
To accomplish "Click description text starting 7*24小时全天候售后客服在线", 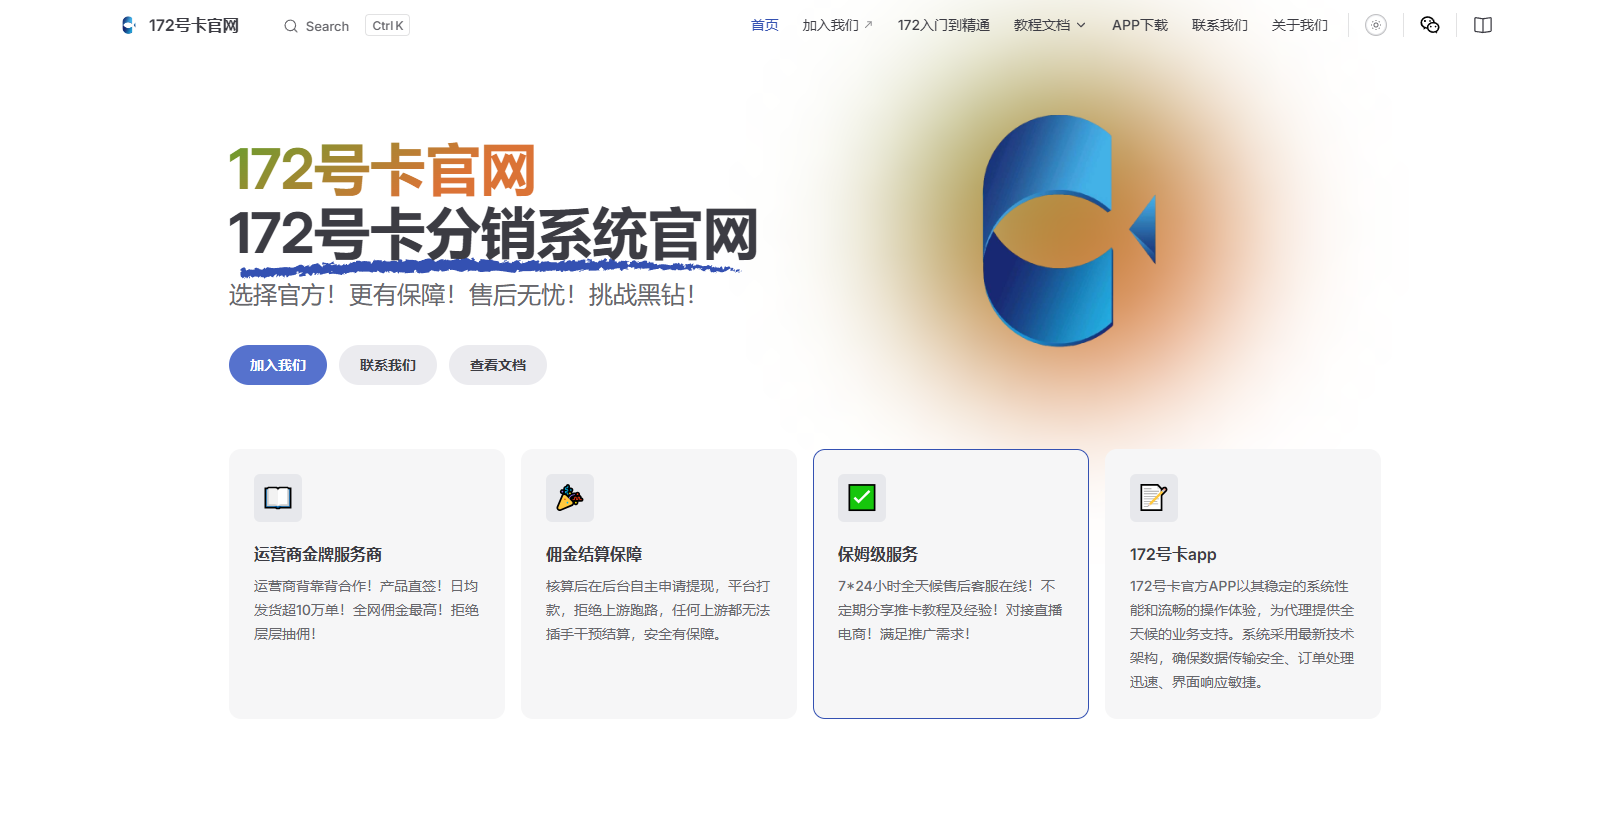I will [951, 610].
